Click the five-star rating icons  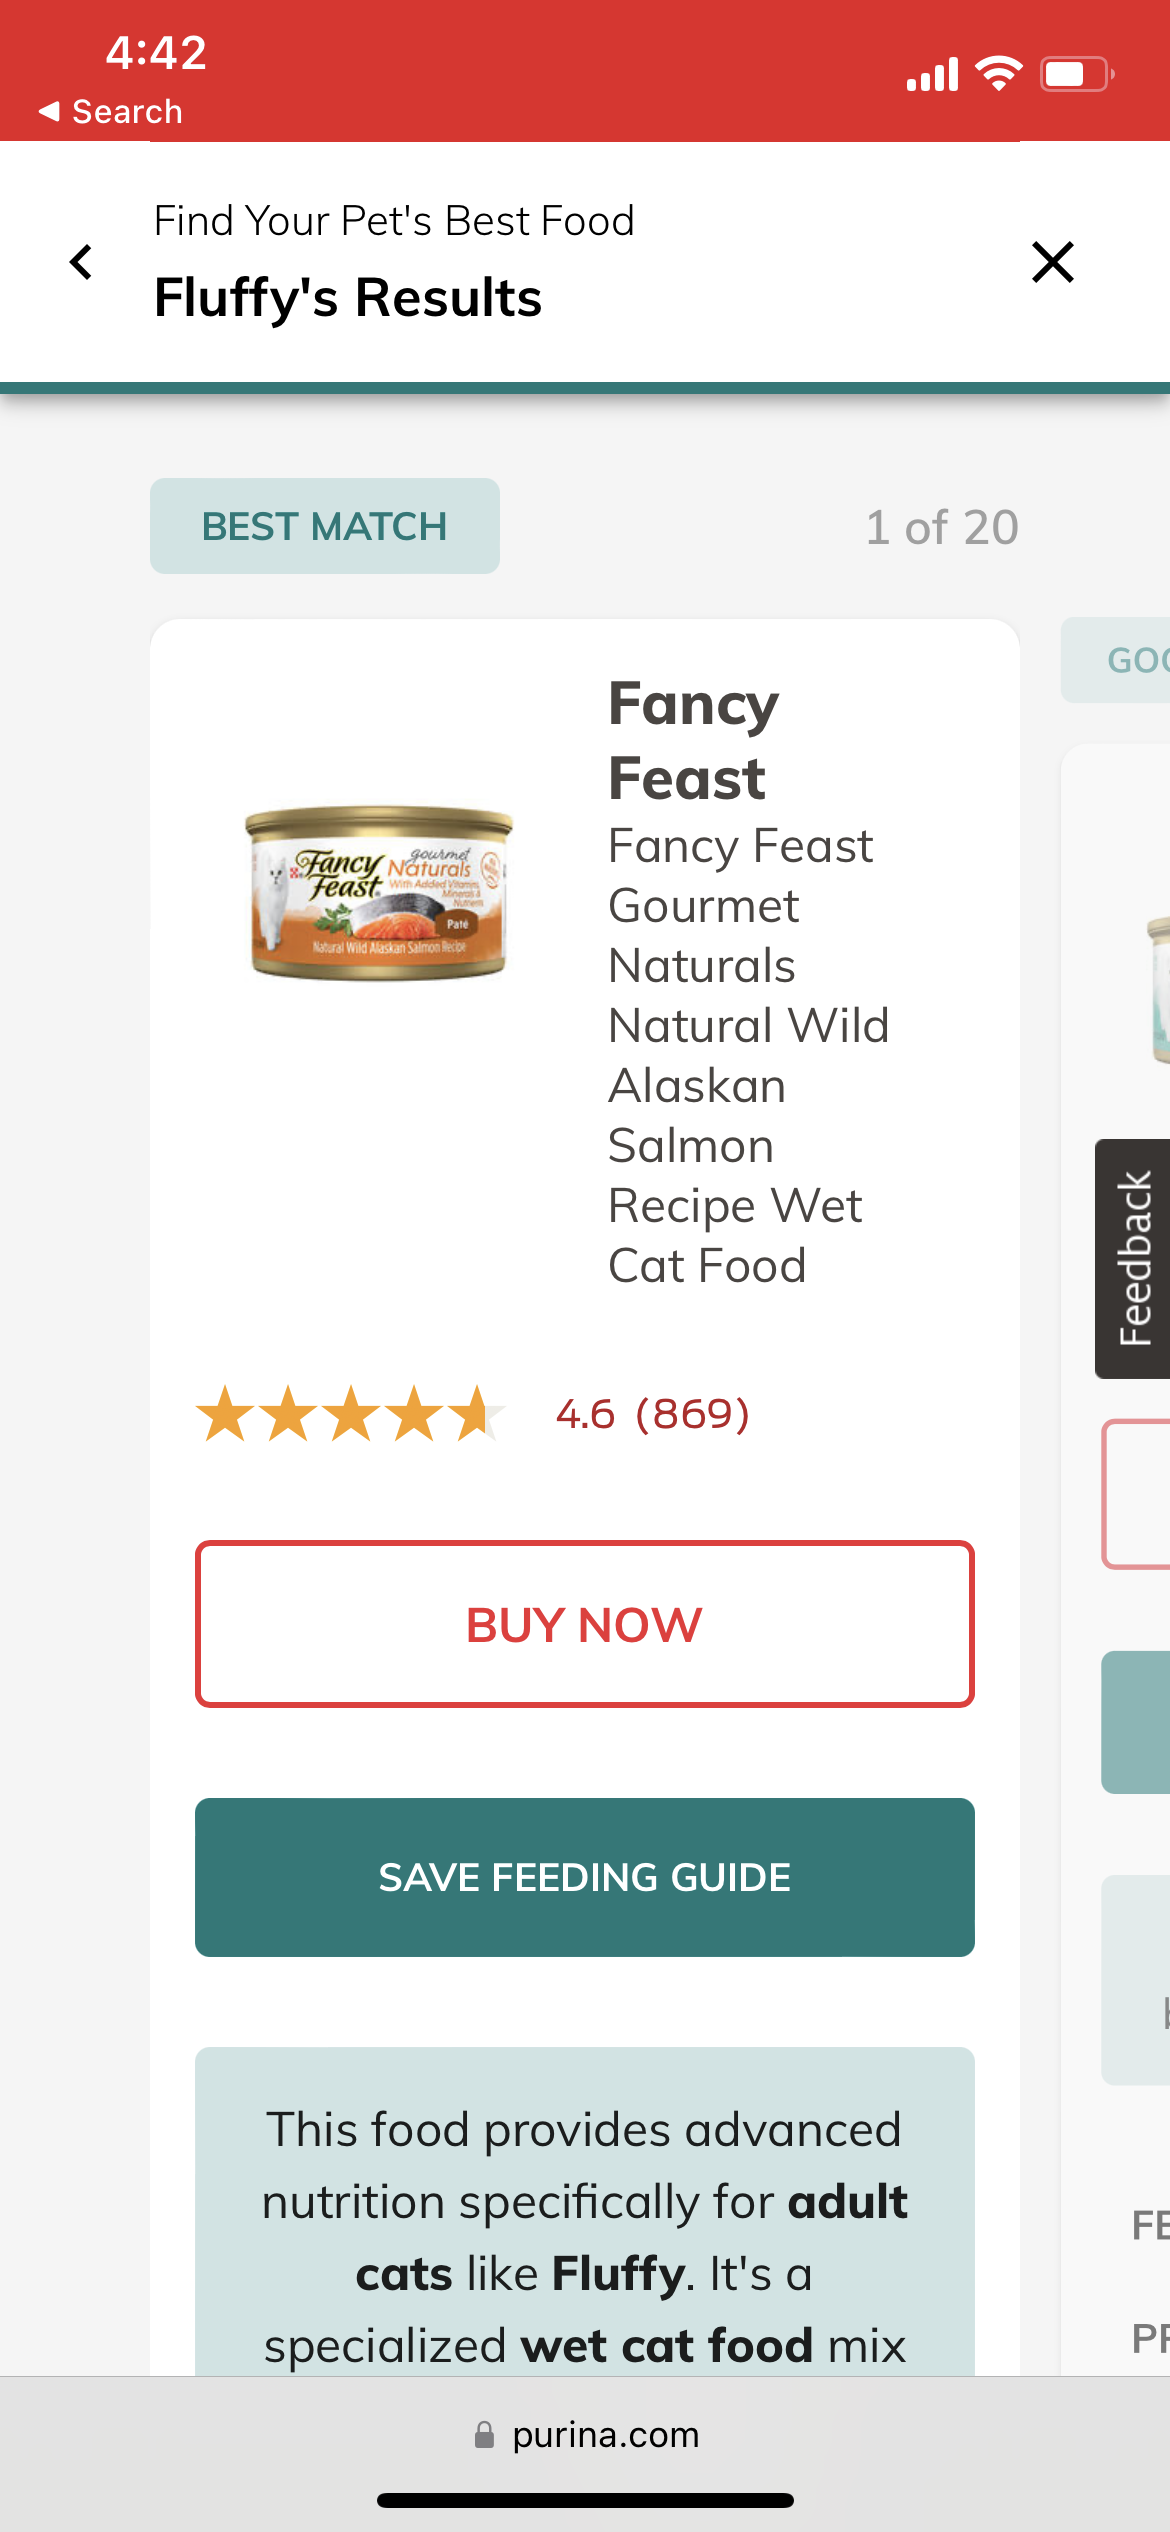tap(350, 1414)
